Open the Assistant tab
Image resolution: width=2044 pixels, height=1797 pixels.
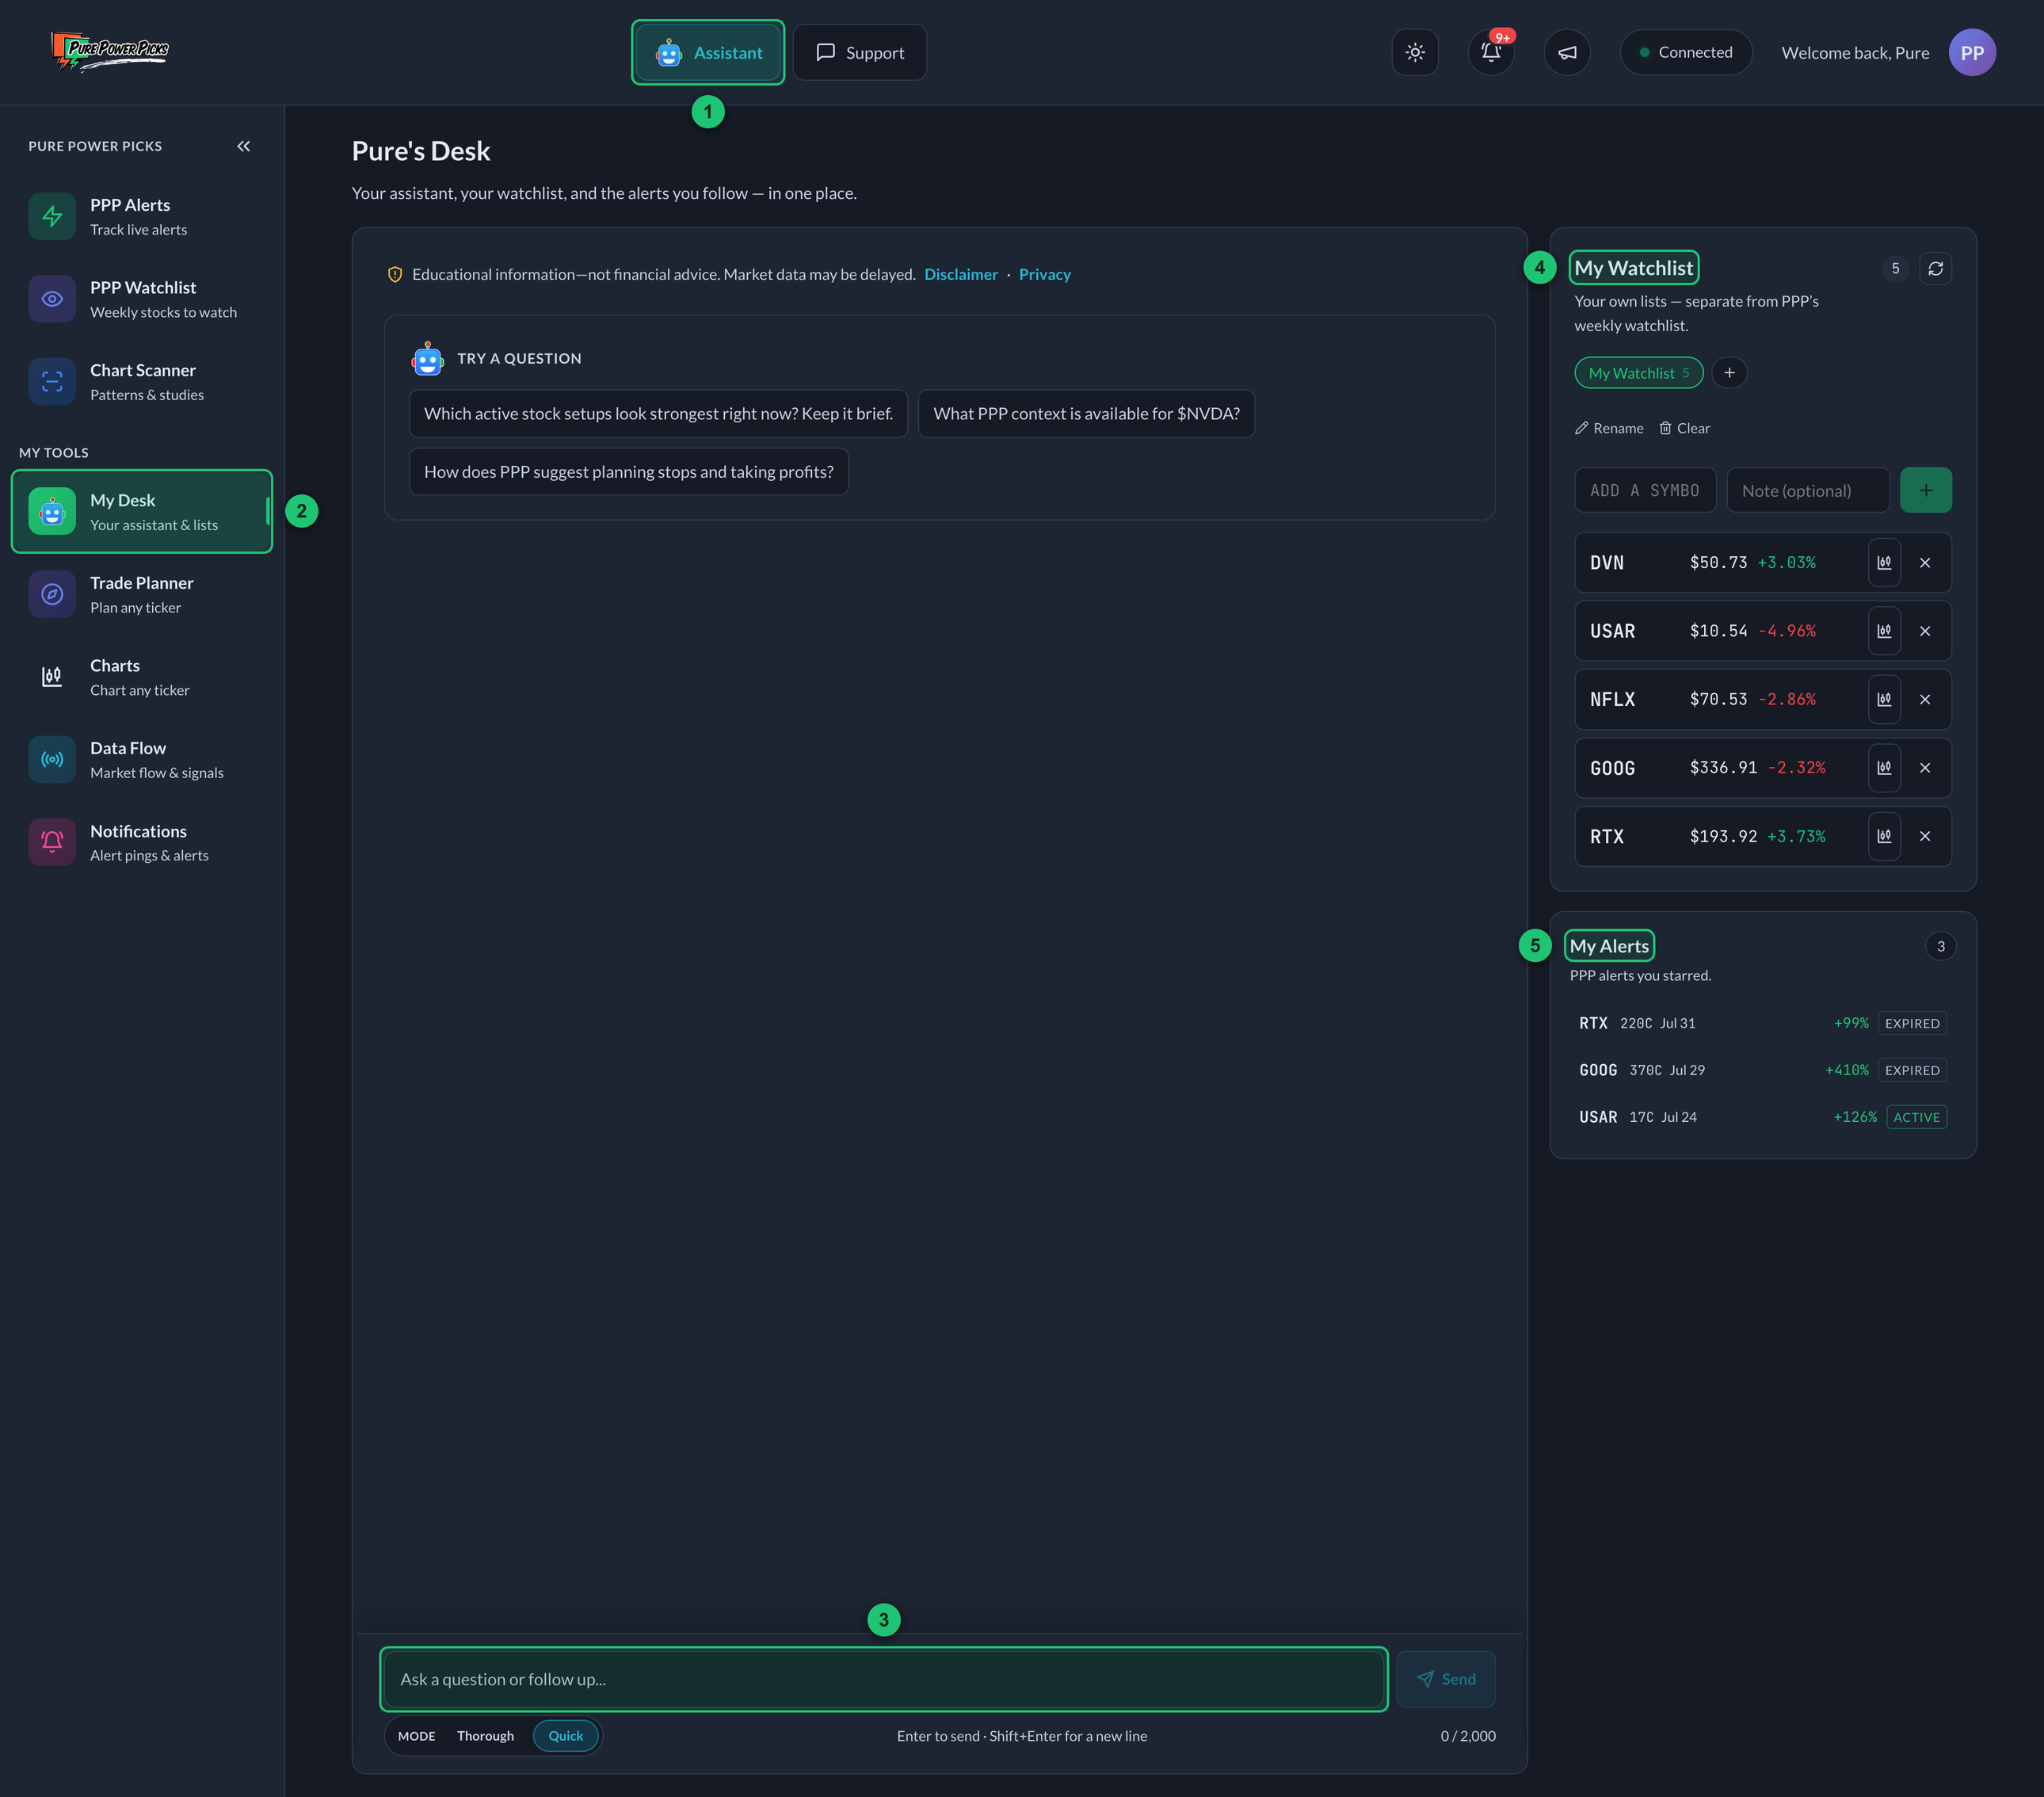tap(707, 52)
